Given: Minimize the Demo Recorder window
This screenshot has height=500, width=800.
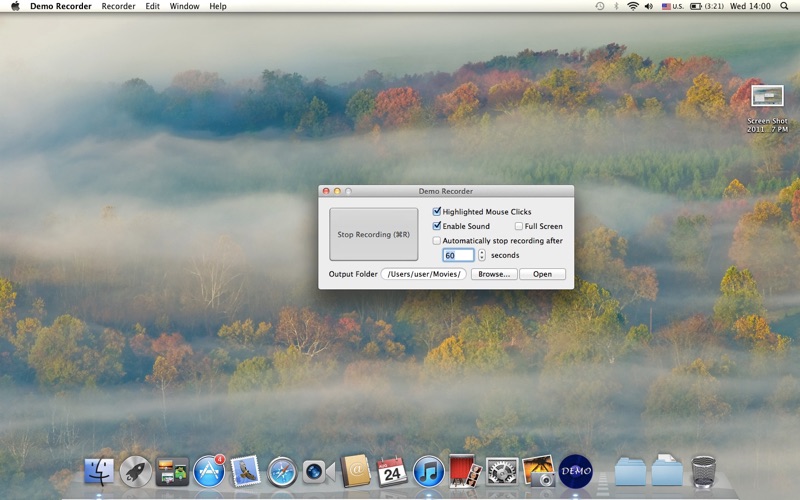Looking at the screenshot, I should [x=337, y=191].
